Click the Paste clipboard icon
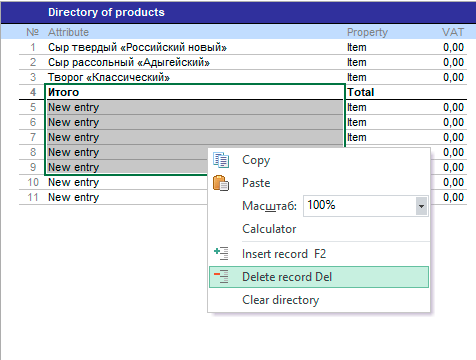Screen dimensions: 476x360 tap(221, 183)
